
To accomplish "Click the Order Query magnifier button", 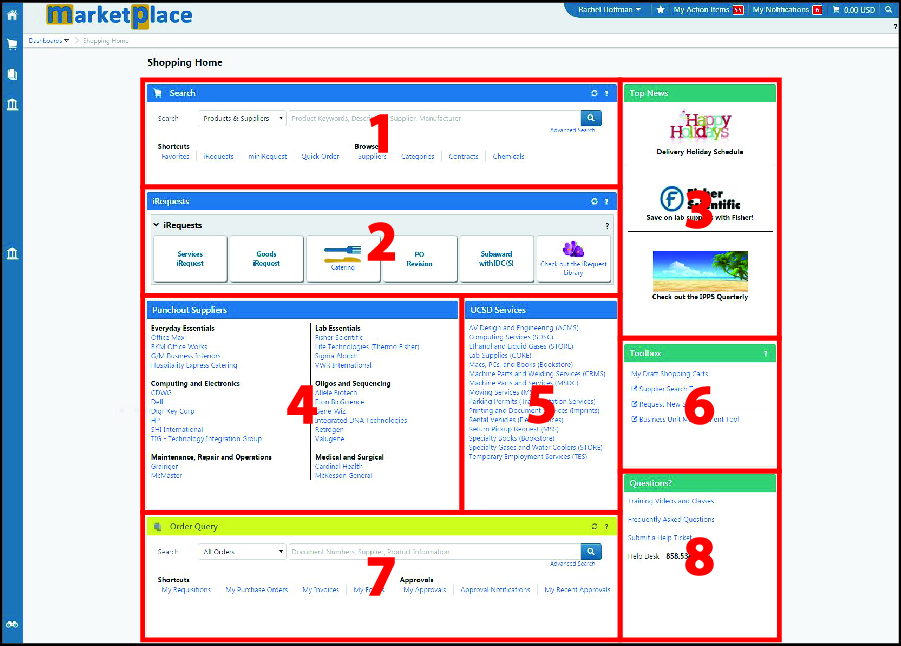I will pos(591,551).
